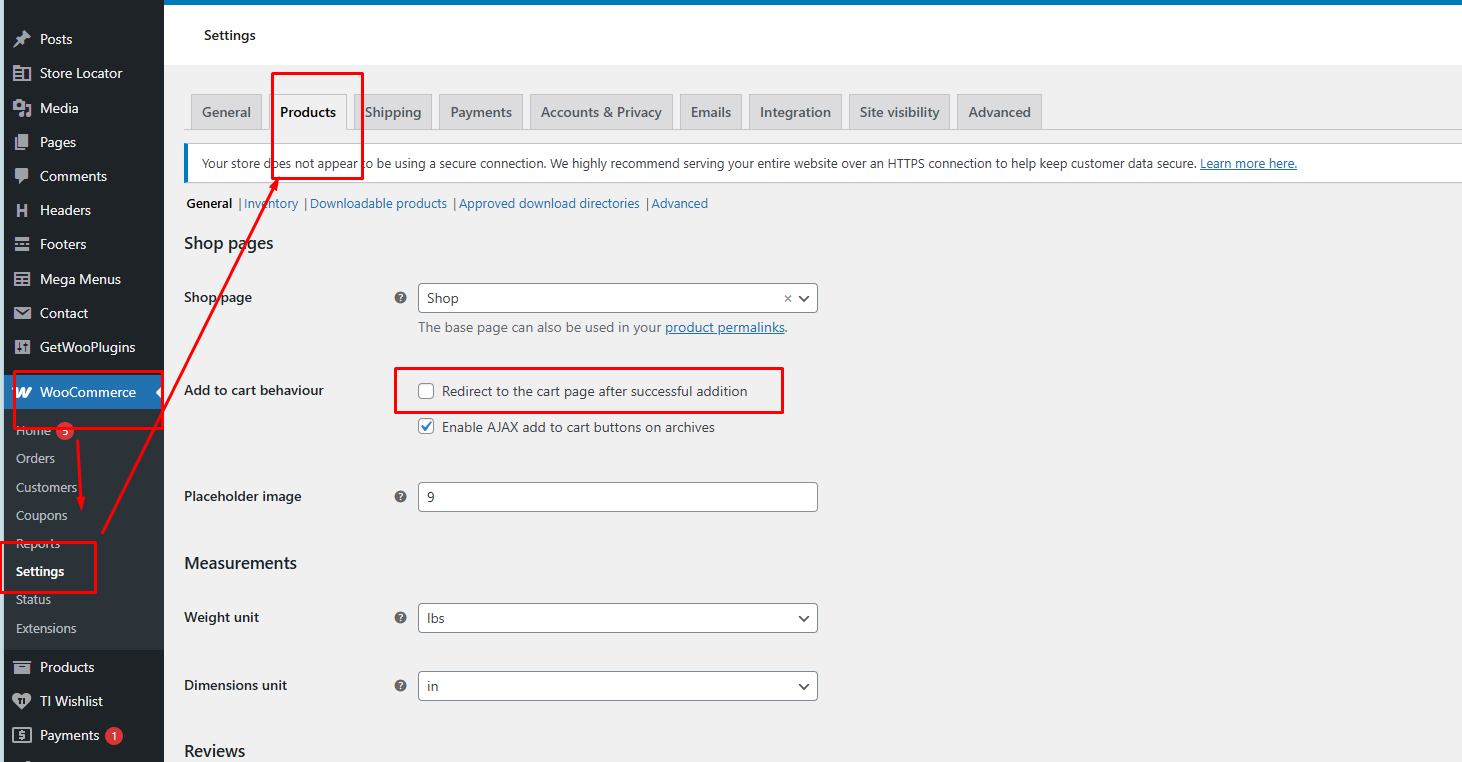Clear the Shop page selection (x)
Screen dimensions: 1462x762
click(787, 298)
